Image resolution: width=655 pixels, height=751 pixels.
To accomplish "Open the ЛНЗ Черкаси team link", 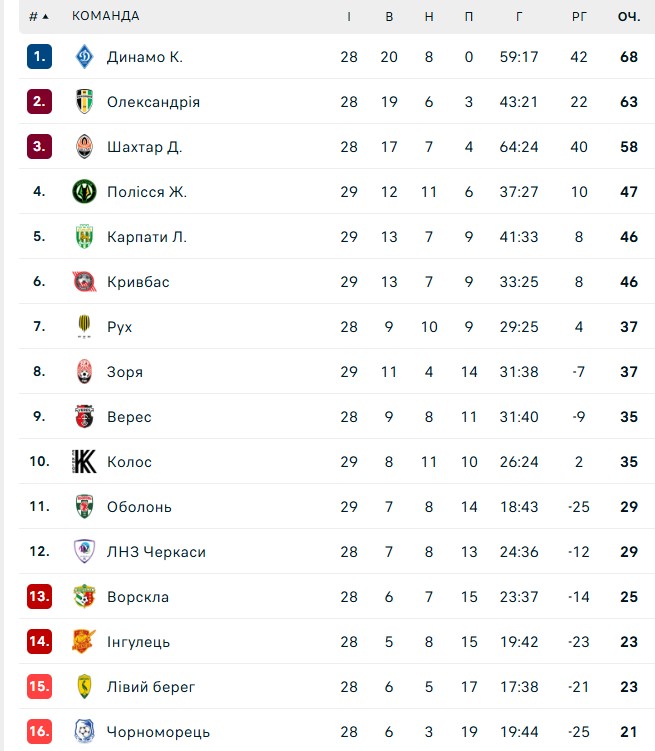I will coord(156,552).
